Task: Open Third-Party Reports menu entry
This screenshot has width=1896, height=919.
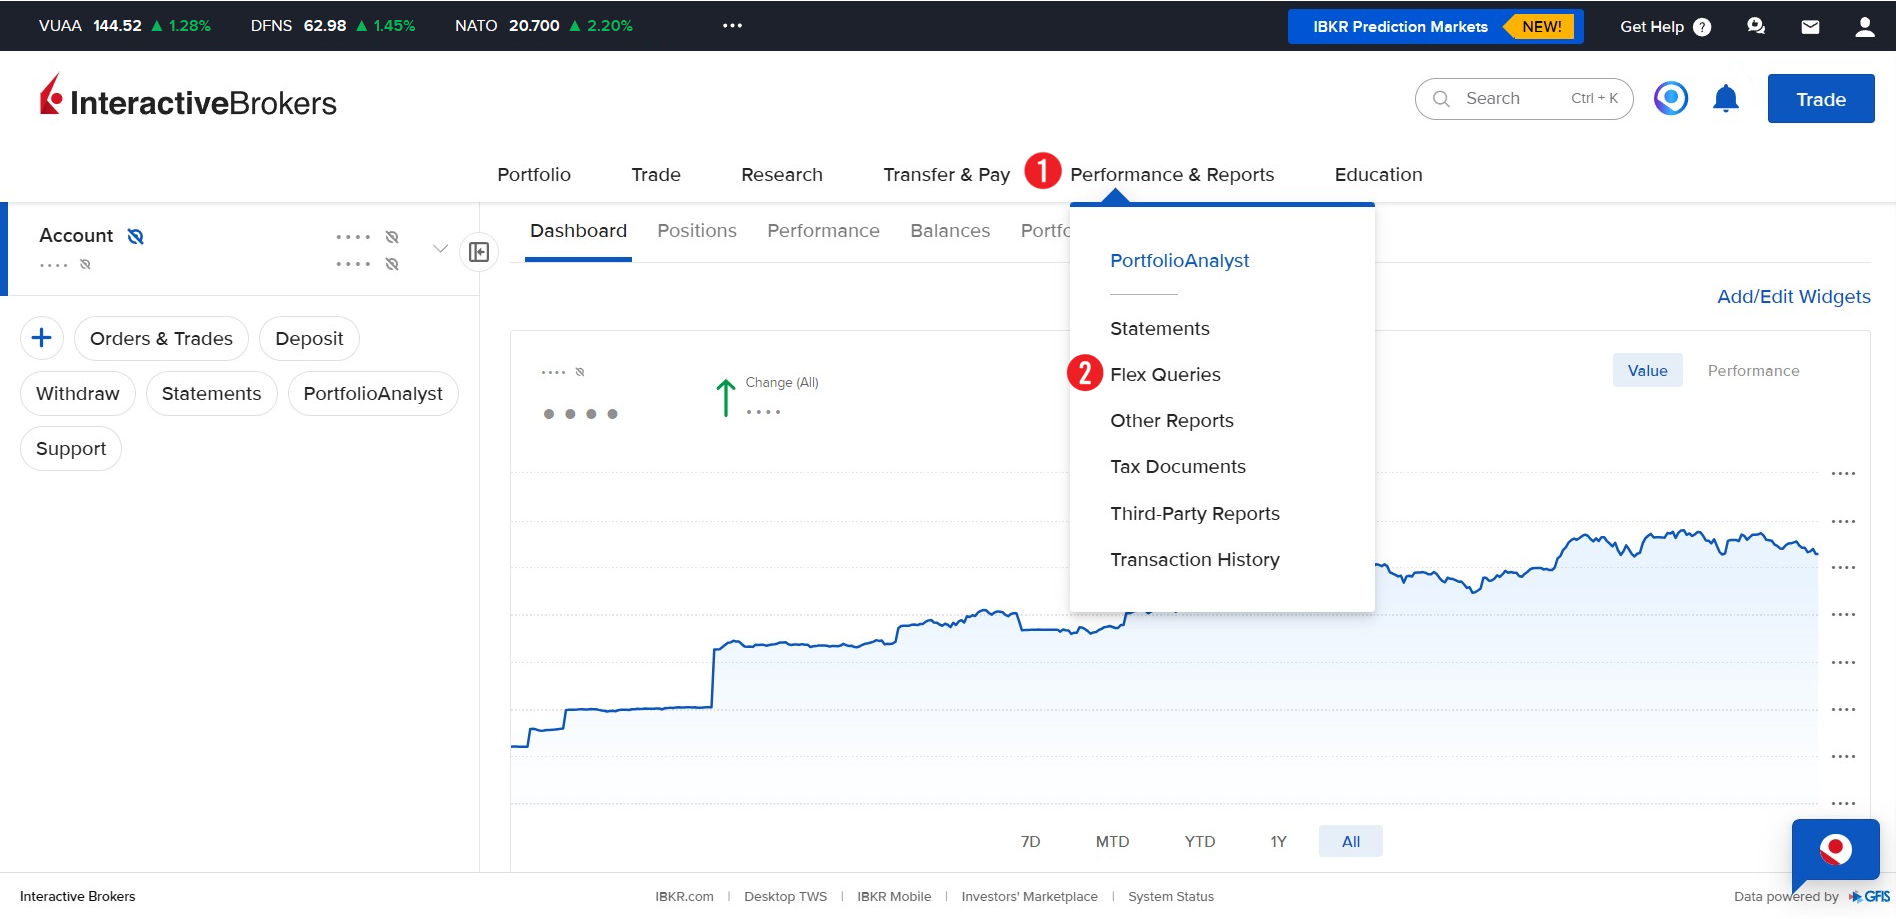Action: coord(1195,514)
